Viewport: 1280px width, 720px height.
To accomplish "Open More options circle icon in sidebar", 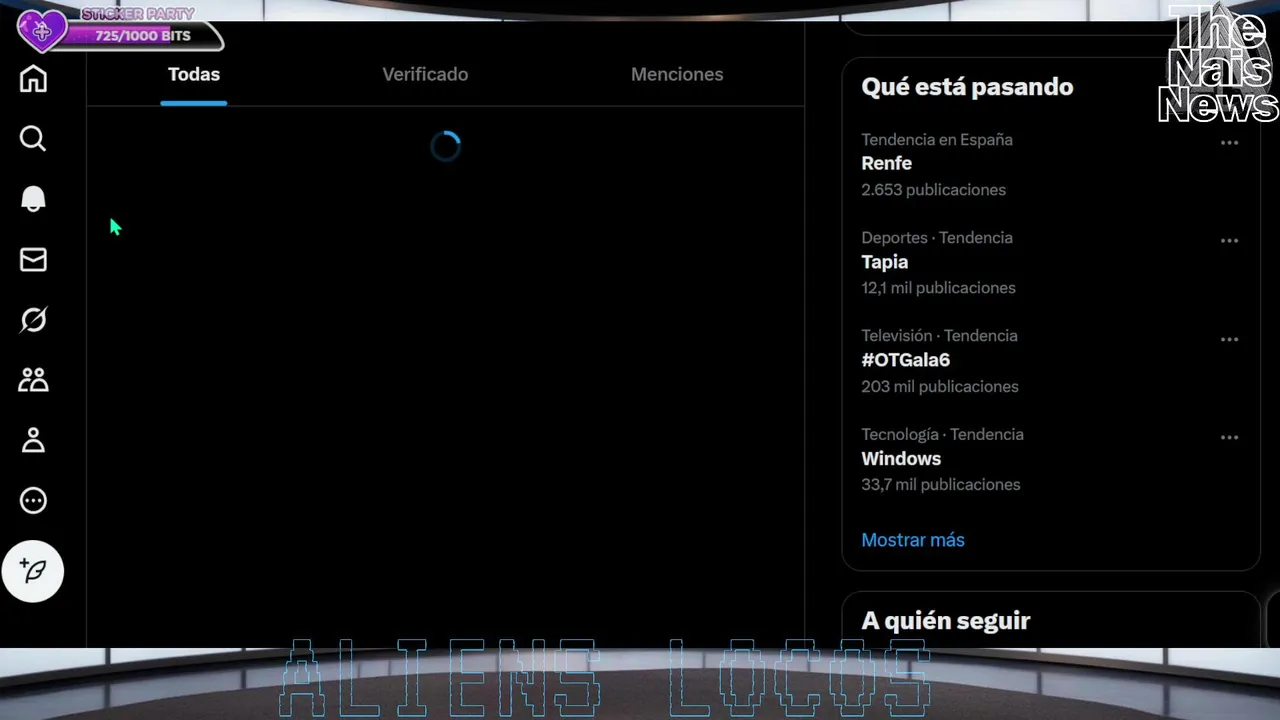I will pyautogui.click(x=33, y=500).
